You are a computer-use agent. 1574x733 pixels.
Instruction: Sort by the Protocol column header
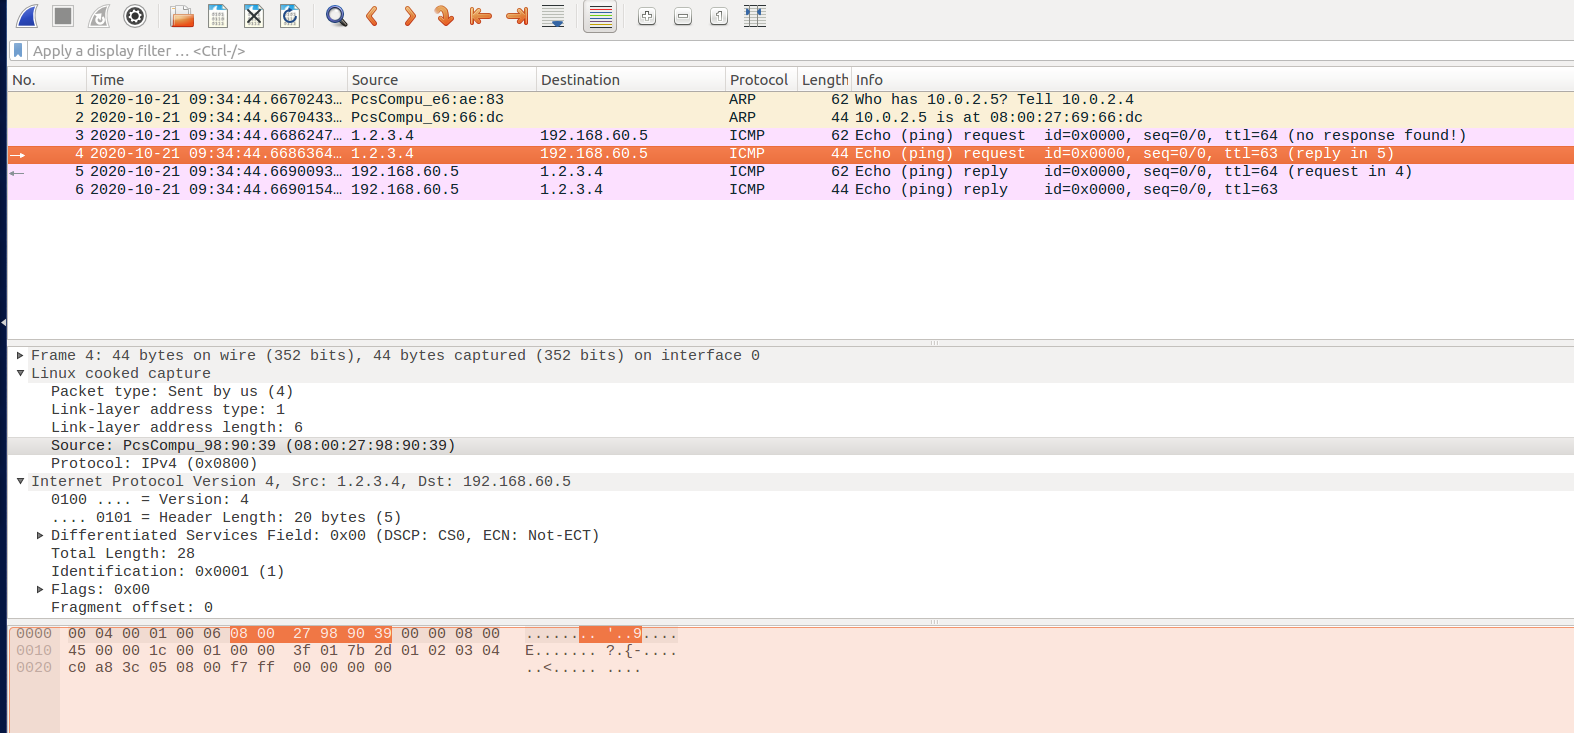pos(760,80)
